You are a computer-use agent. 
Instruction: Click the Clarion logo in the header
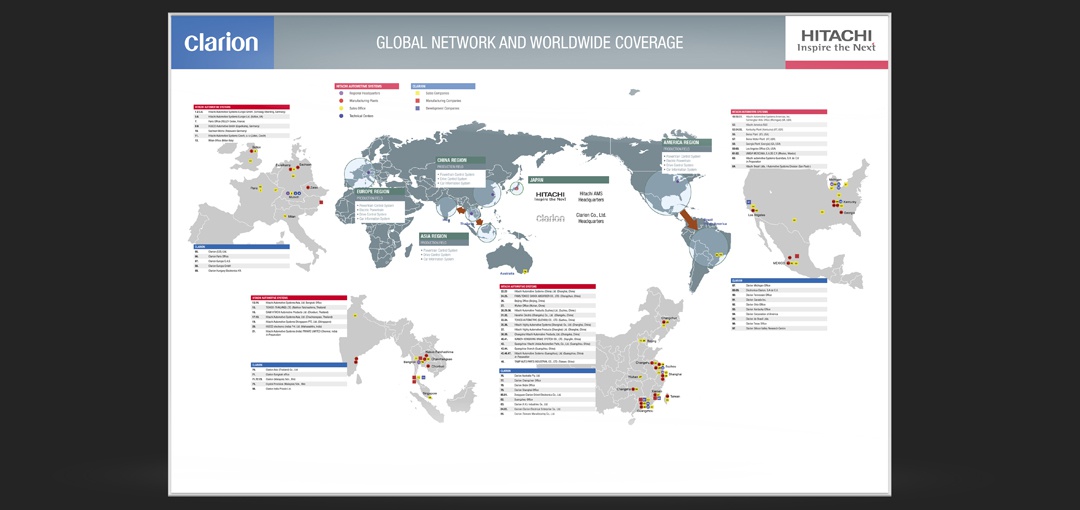coord(221,42)
